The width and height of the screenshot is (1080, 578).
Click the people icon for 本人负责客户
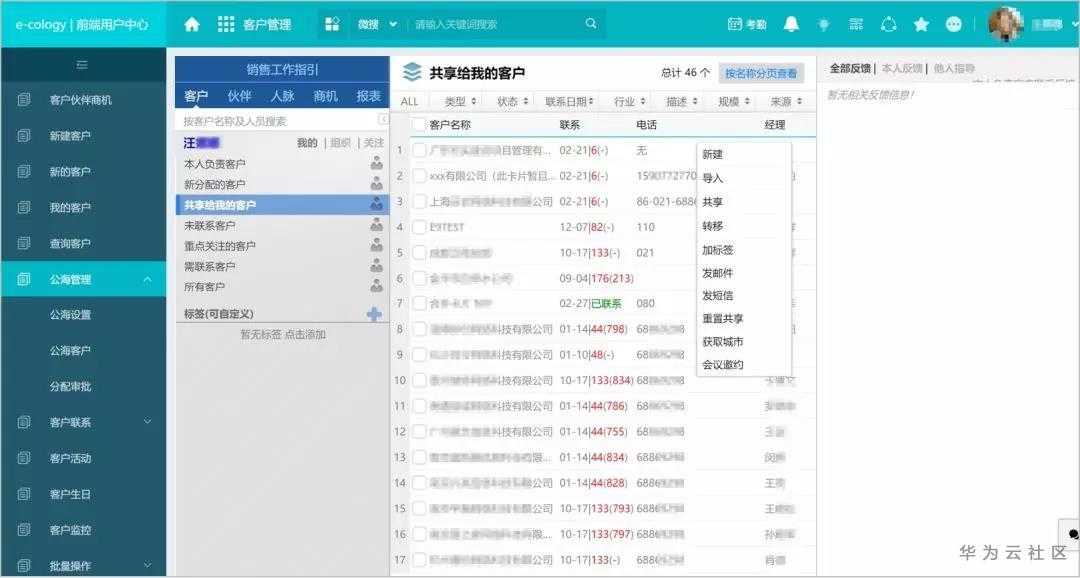coord(376,164)
